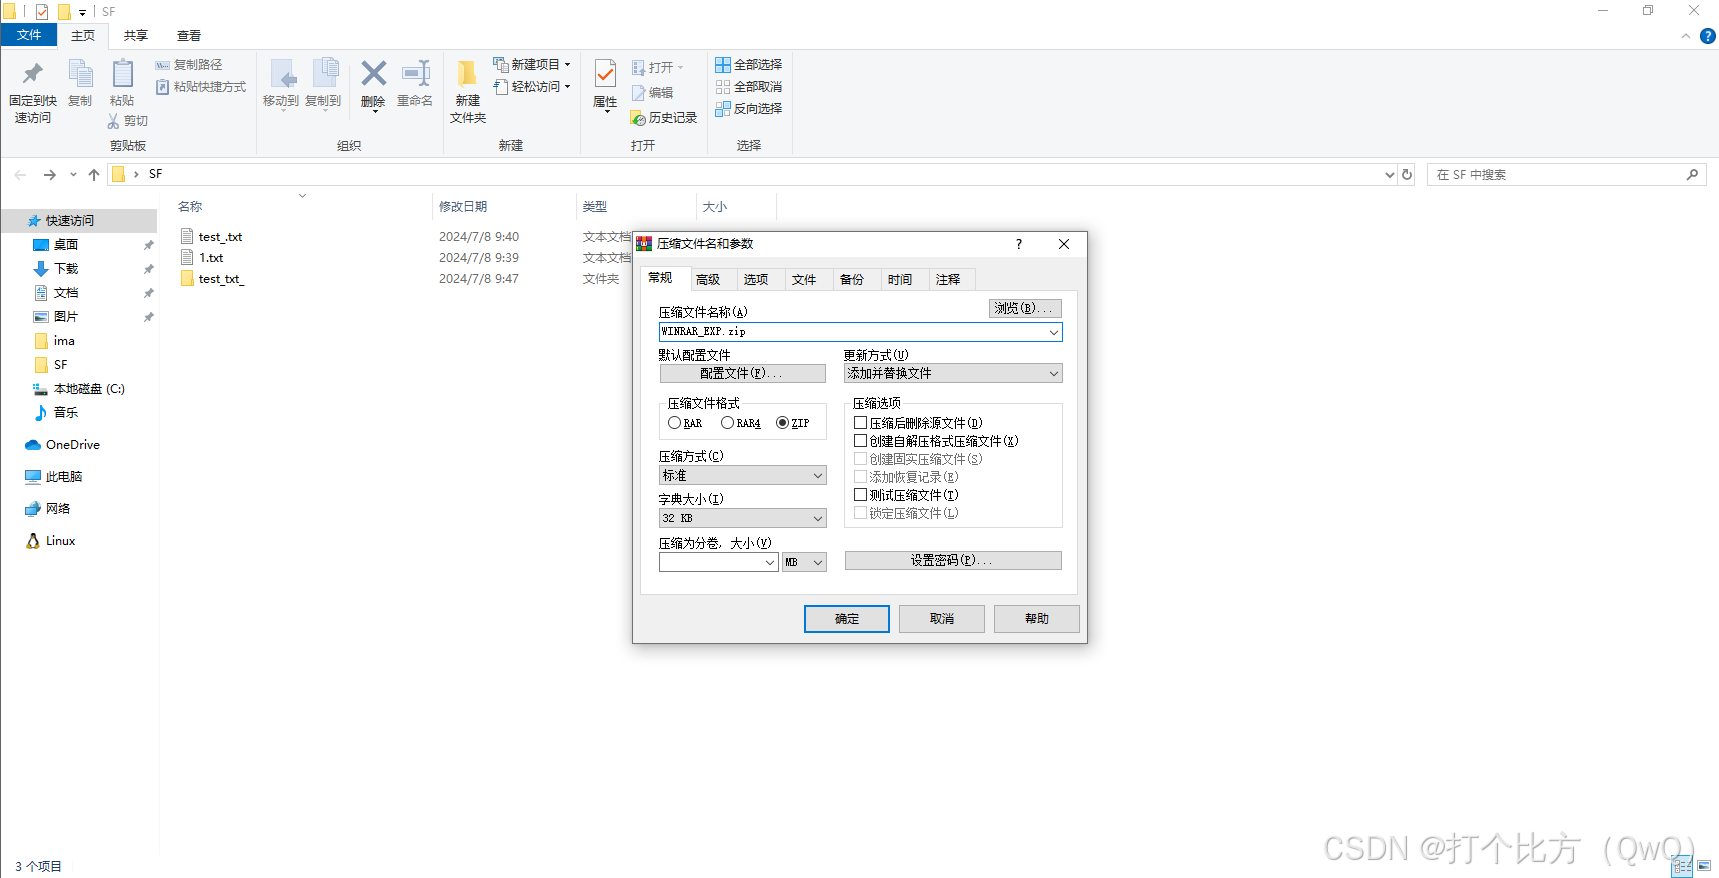Image resolution: width=1719 pixels, height=878 pixels.
Task: Open the Copy to command
Action: [323, 84]
